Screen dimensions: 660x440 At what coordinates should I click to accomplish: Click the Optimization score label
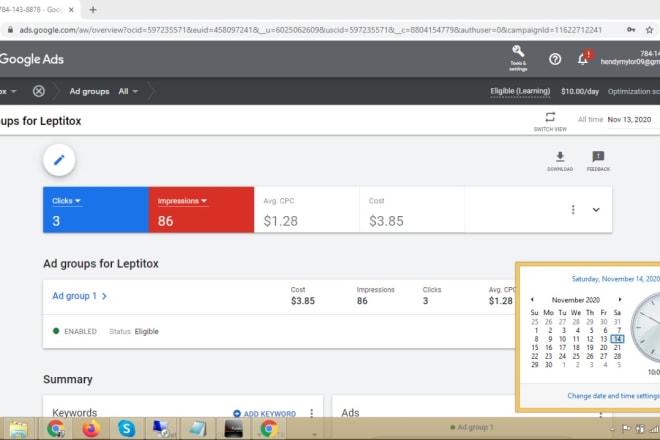click(x=634, y=91)
